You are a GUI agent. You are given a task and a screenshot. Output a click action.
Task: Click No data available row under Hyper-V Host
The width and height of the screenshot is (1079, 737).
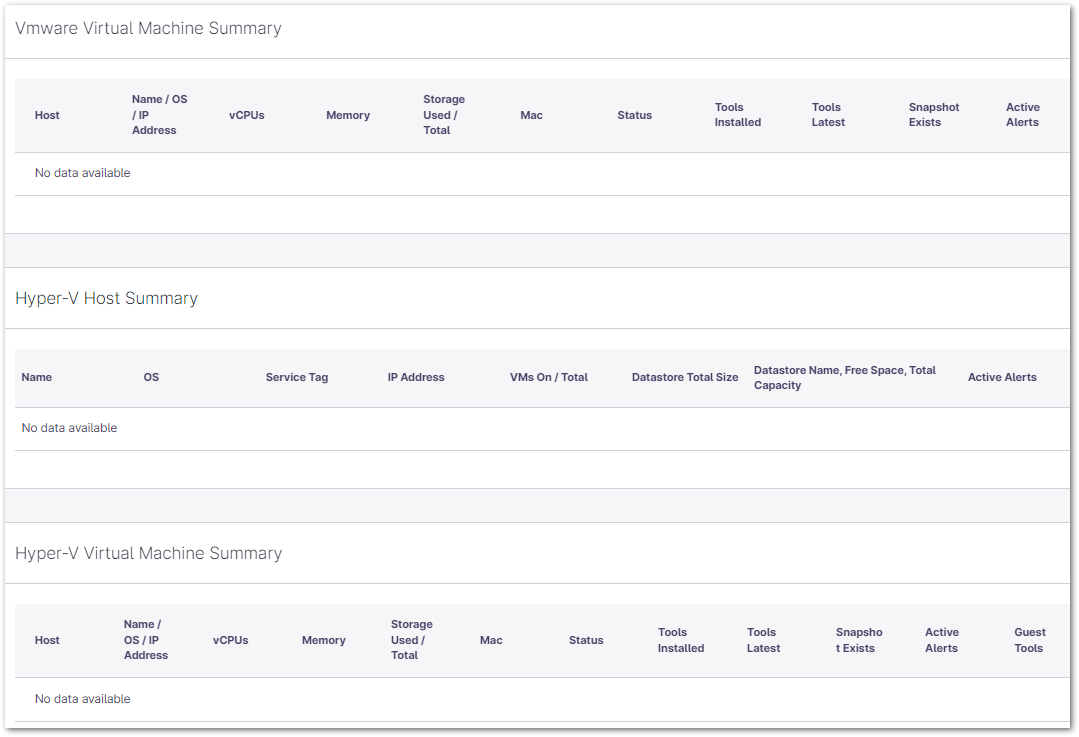69,428
